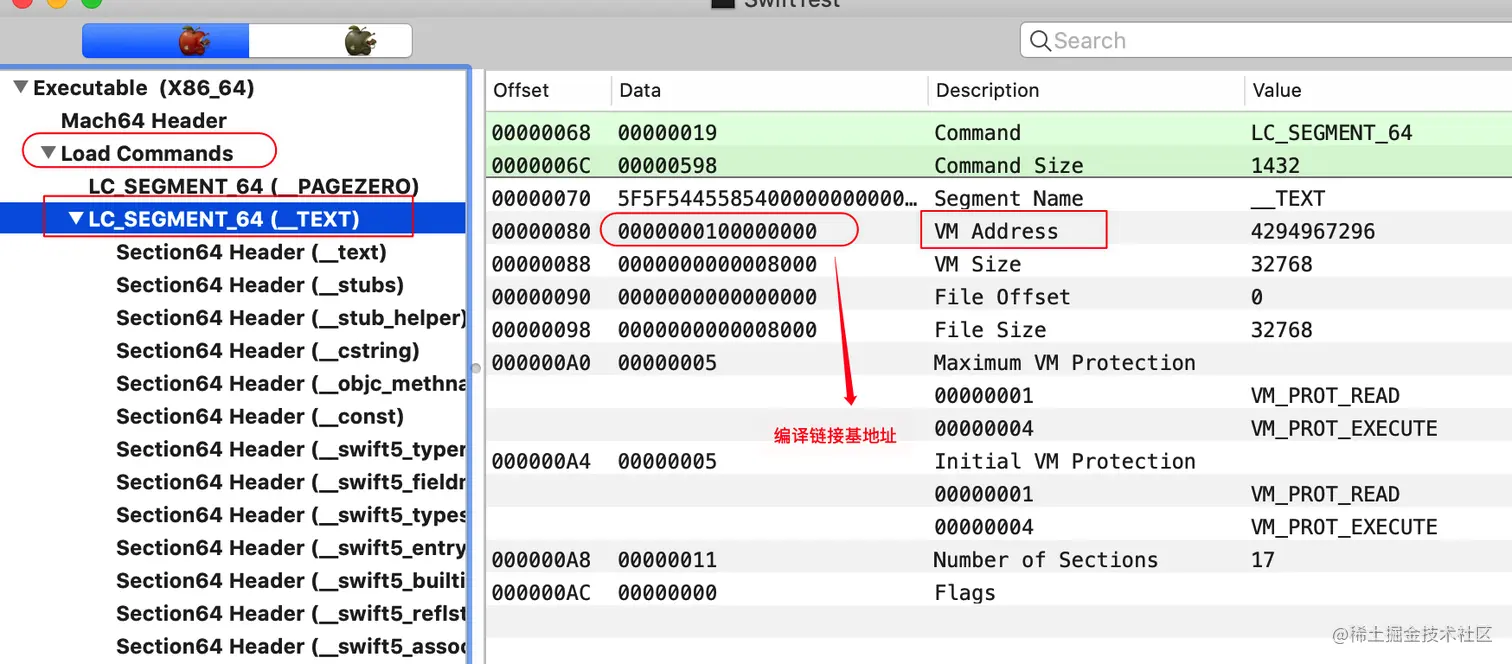Screen dimensions: 1512x664
Task: Select the File Size description cell
Action: coord(990,330)
